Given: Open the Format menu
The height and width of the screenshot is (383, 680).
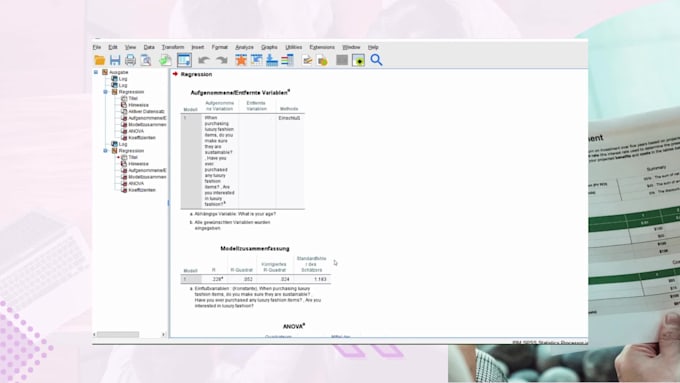Looking at the screenshot, I should (220, 47).
